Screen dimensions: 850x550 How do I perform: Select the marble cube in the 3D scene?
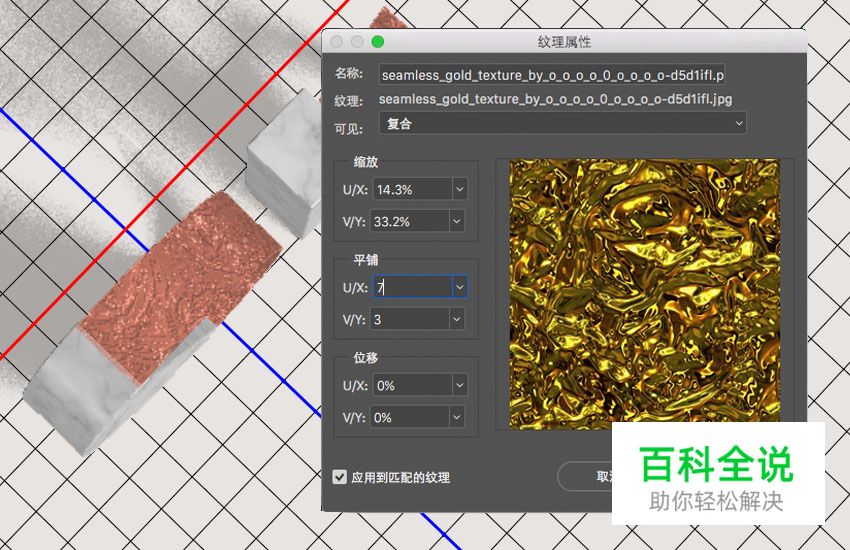[285, 163]
